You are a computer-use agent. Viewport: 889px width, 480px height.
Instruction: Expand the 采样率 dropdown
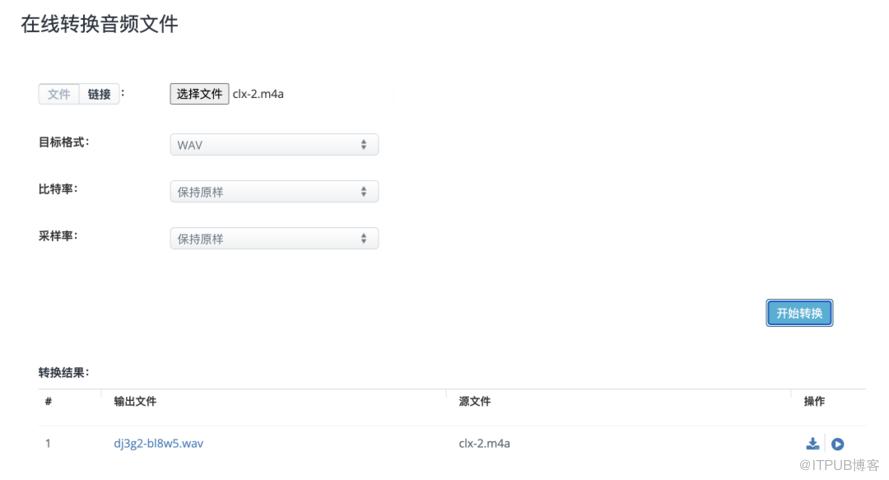pos(274,239)
